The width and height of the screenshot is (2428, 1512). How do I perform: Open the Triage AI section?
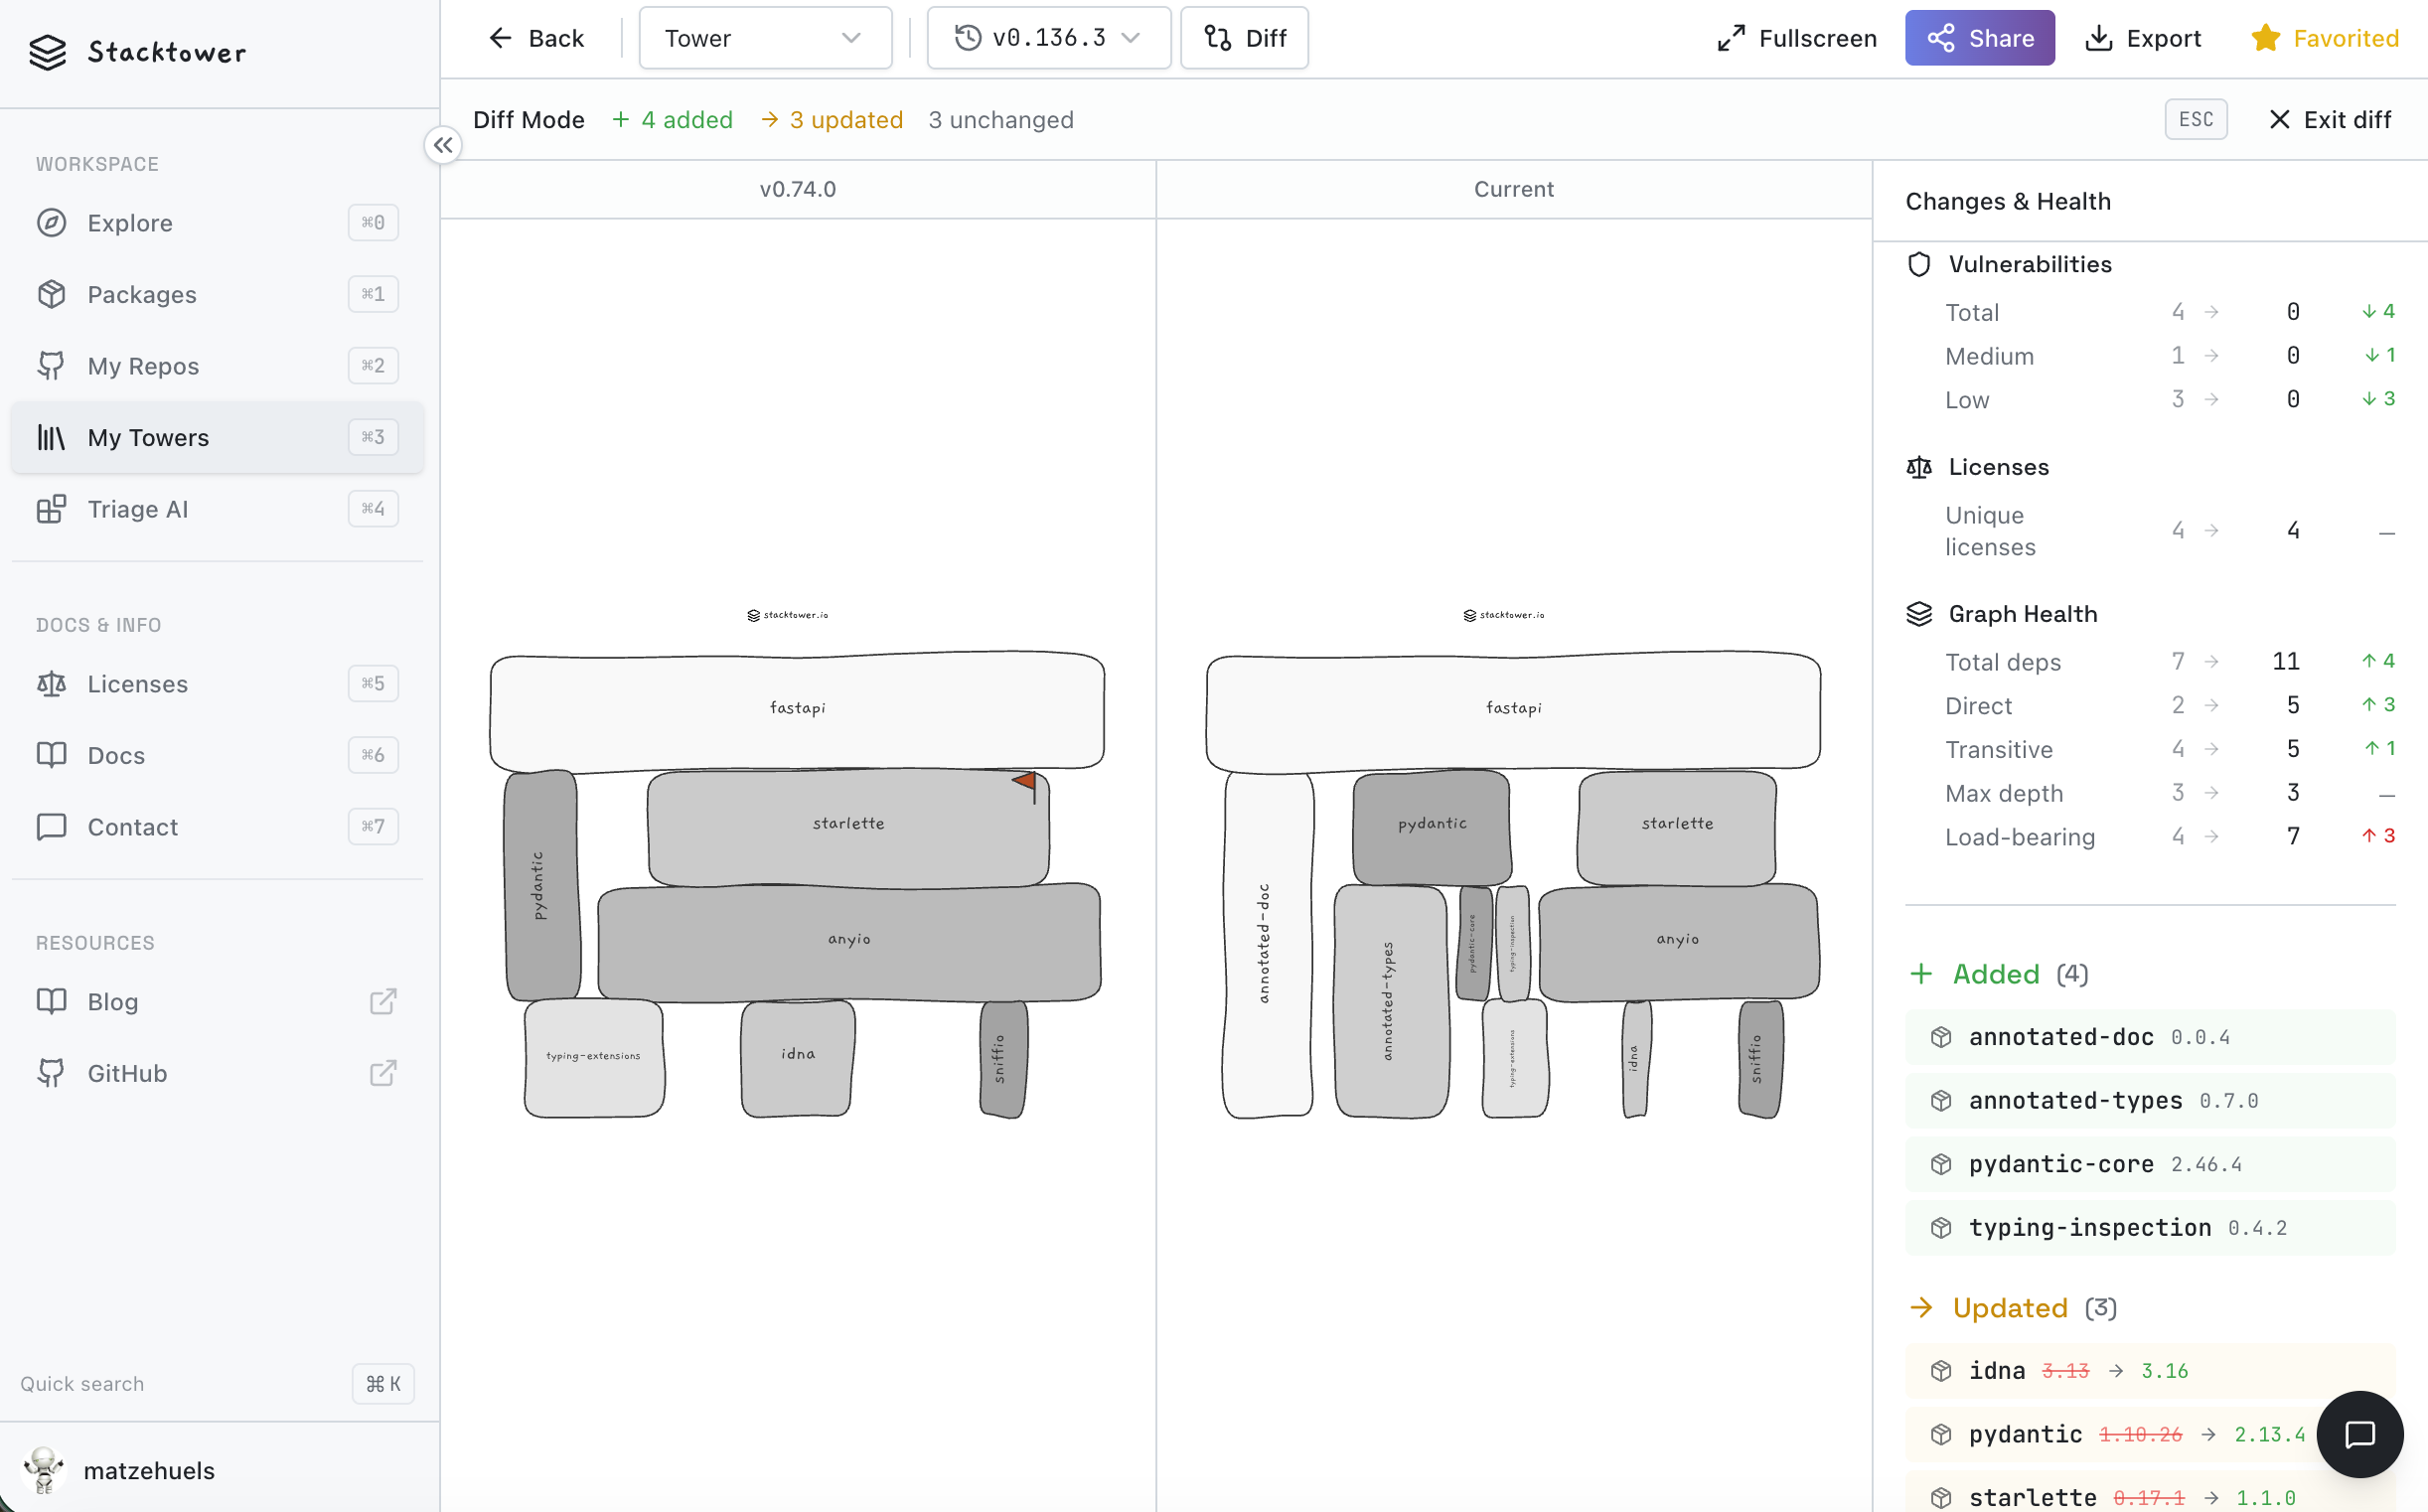coord(217,509)
